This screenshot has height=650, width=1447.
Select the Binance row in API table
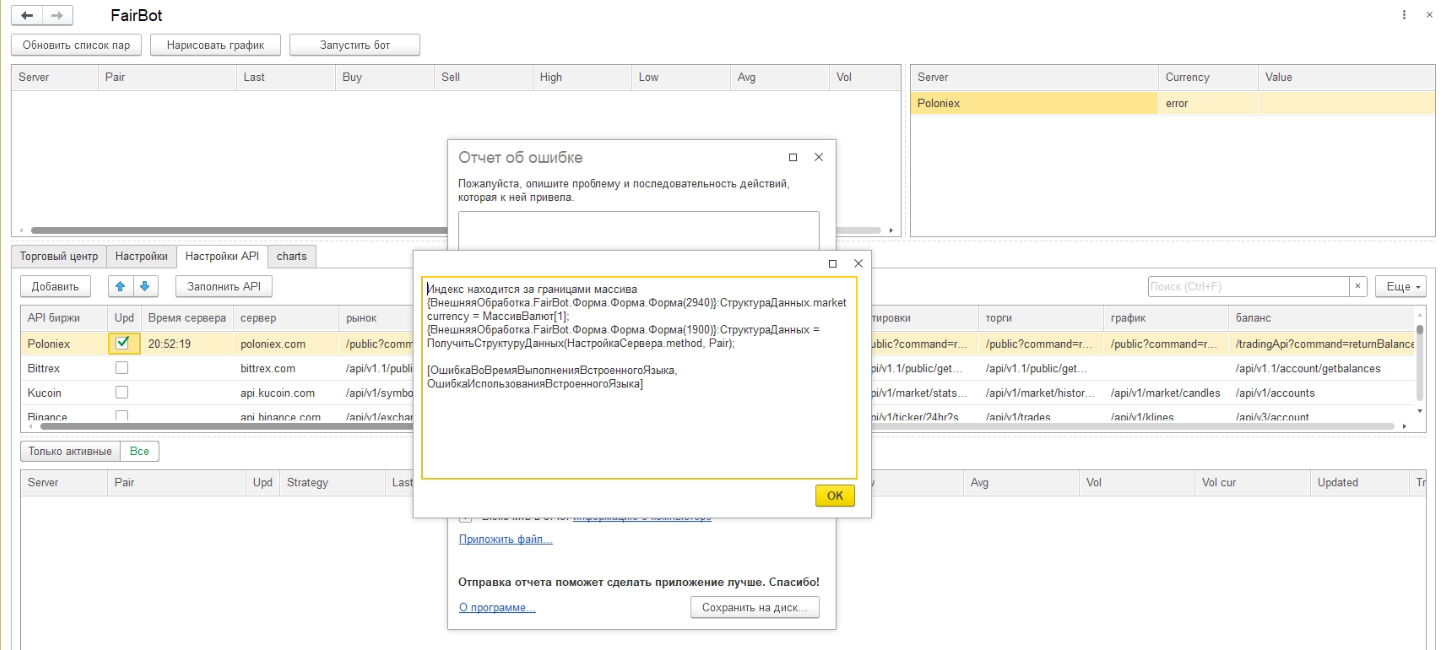click(x=720, y=416)
